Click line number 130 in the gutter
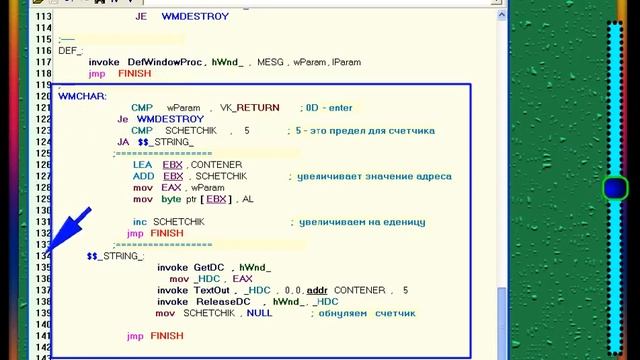The image size is (640, 360). [44, 211]
